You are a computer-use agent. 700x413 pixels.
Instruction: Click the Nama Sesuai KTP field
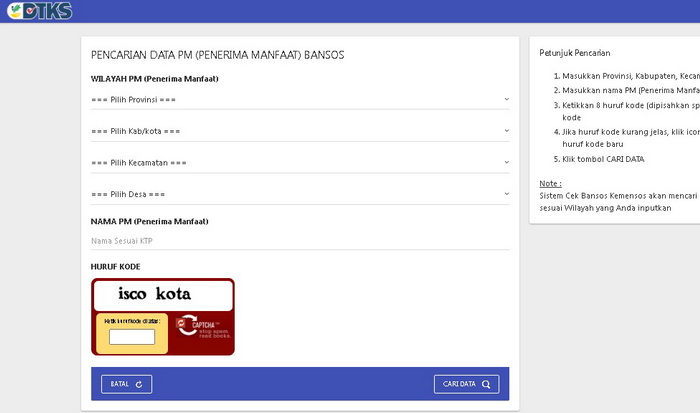click(x=300, y=241)
